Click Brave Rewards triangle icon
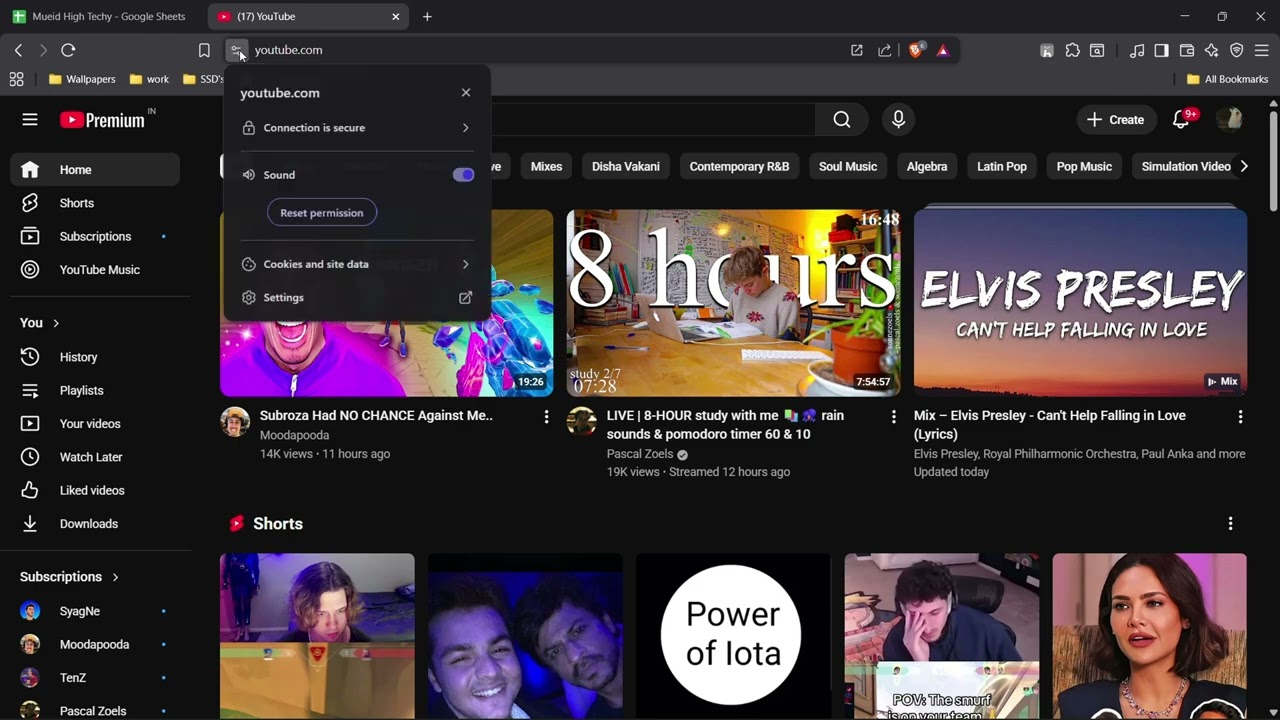 (942, 50)
